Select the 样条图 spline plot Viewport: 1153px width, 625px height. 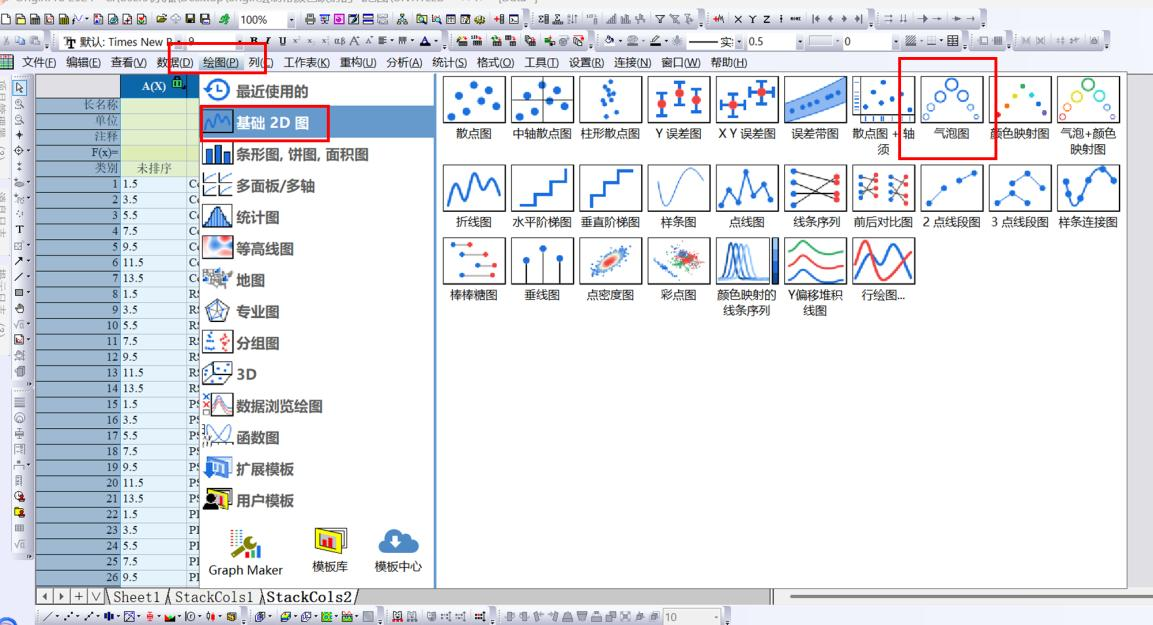click(679, 188)
